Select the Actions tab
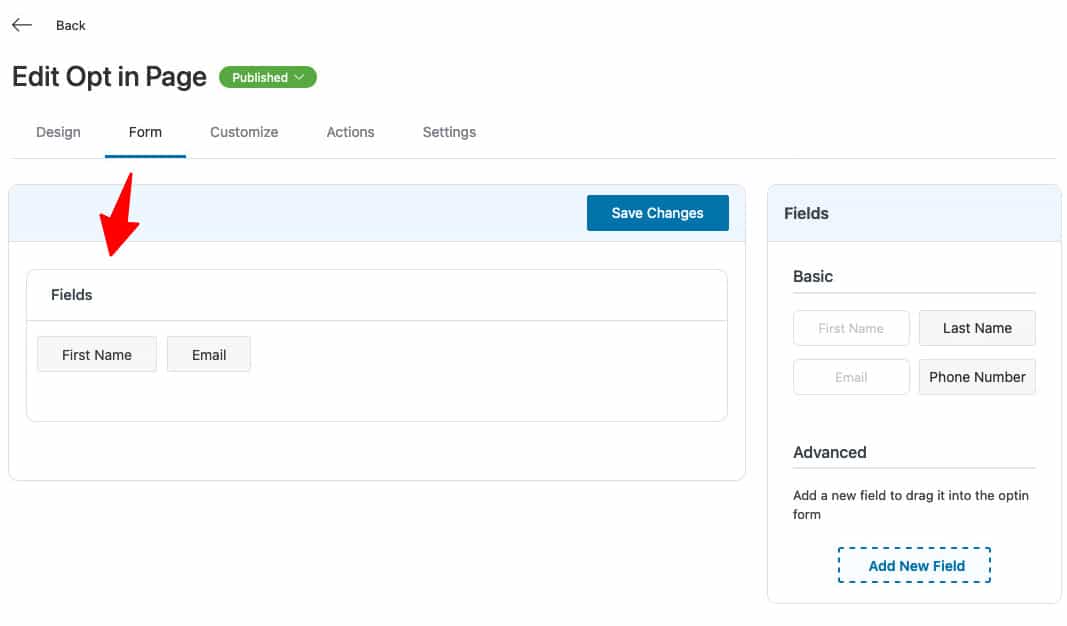1067x626 pixels. (x=350, y=131)
